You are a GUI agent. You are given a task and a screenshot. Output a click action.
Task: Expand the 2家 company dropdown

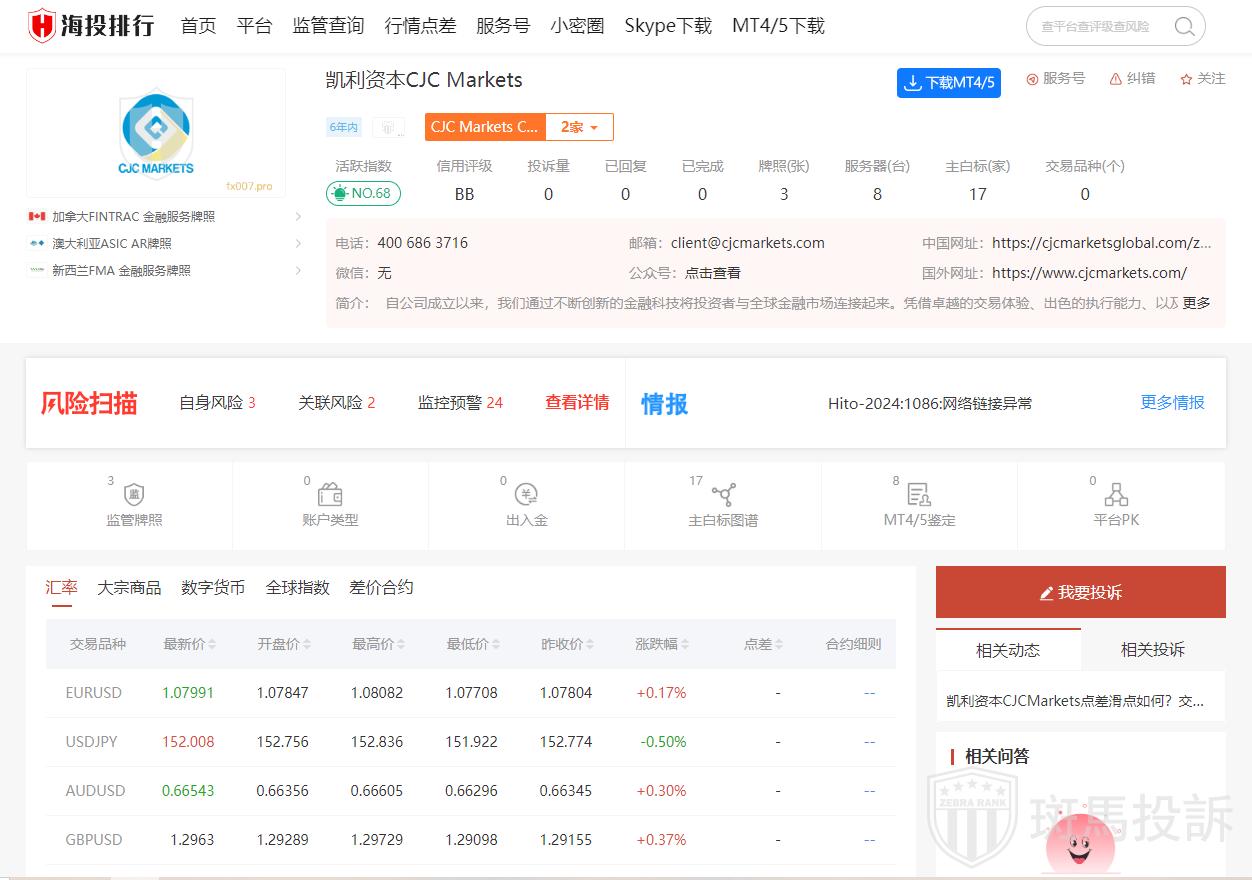pos(579,127)
